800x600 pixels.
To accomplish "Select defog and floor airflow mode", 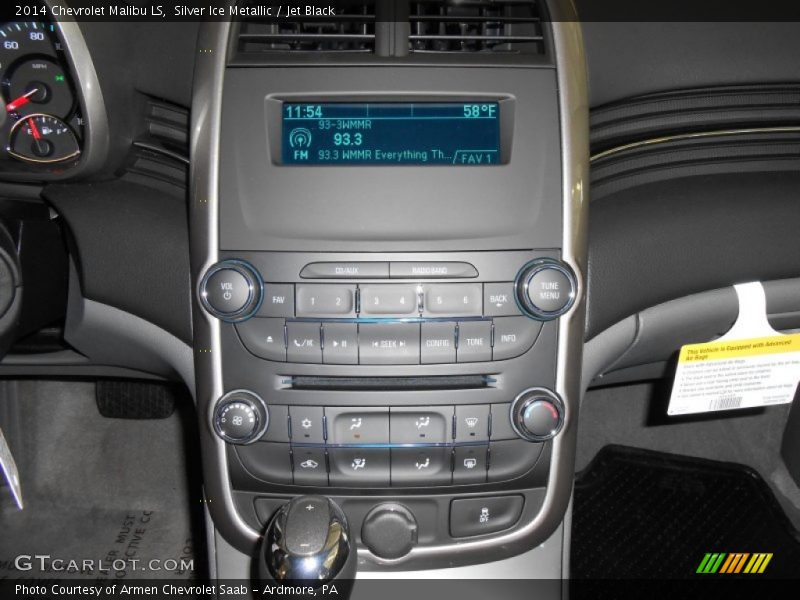I will pyautogui.click(x=359, y=465).
